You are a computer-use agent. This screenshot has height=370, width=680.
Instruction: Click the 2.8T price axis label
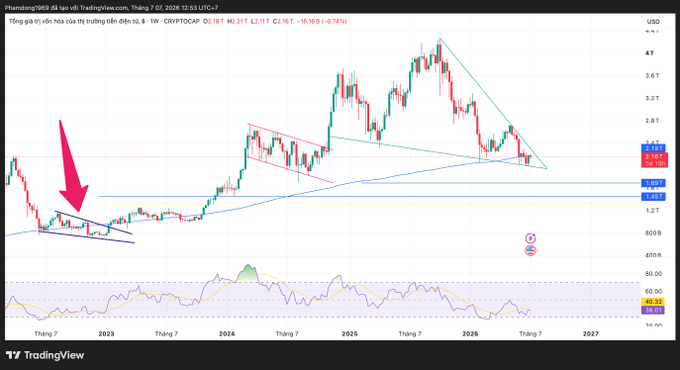[652, 121]
